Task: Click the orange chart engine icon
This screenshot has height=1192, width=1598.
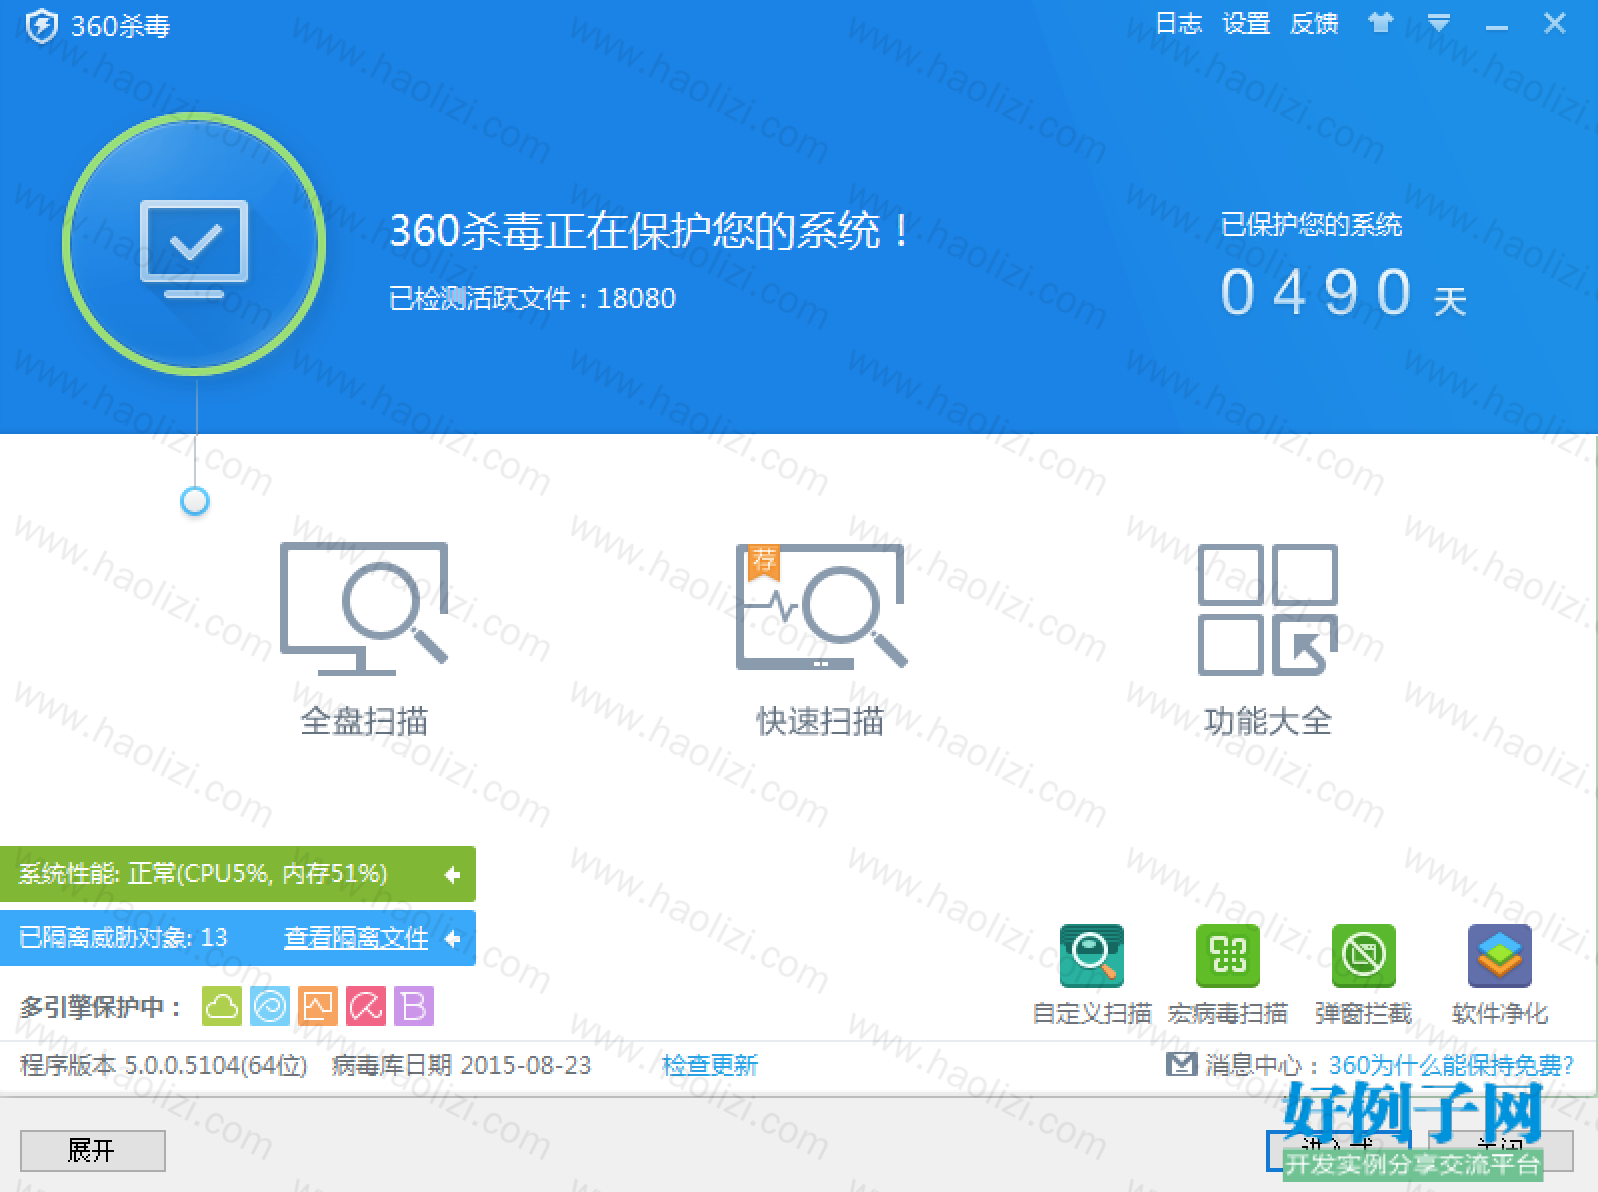Action: tap(318, 1006)
